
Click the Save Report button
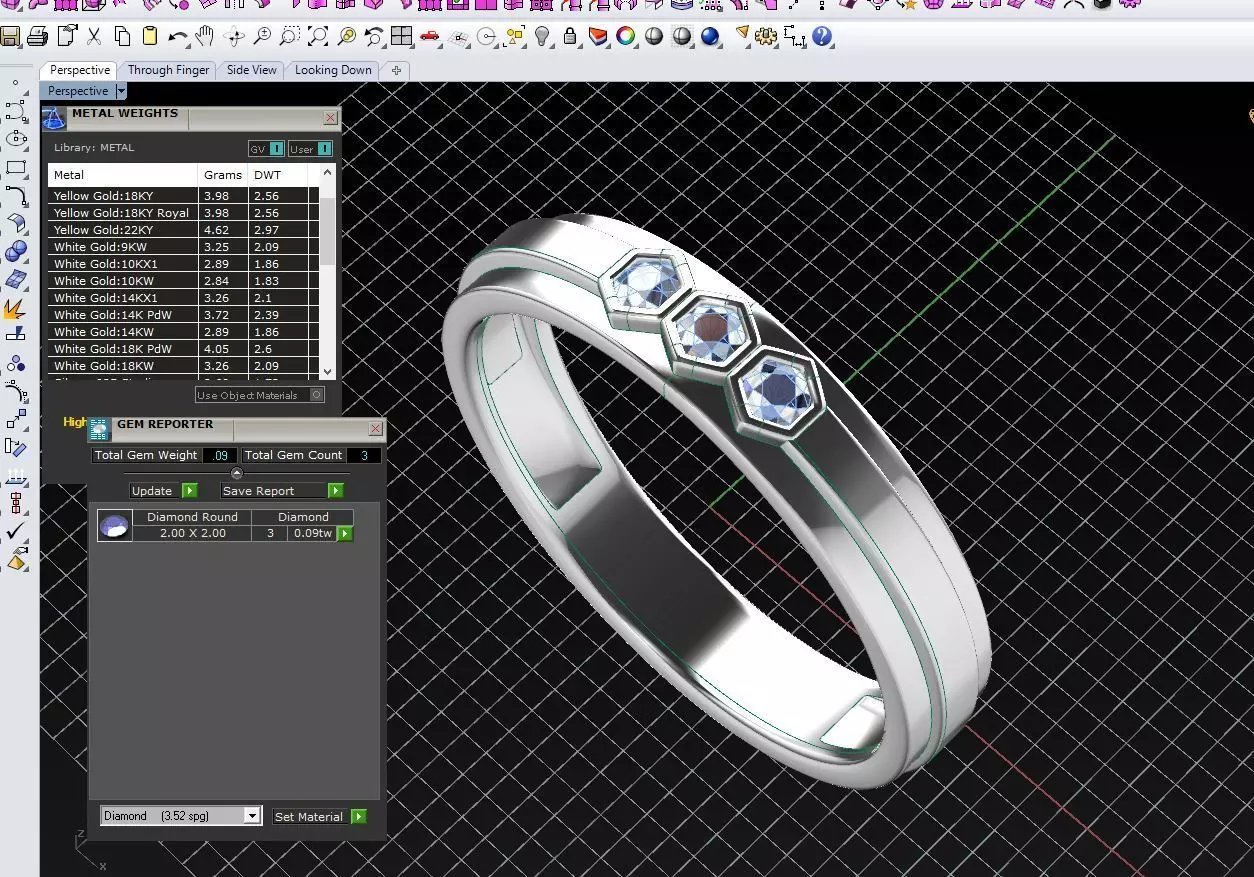pyautogui.click(x=282, y=491)
